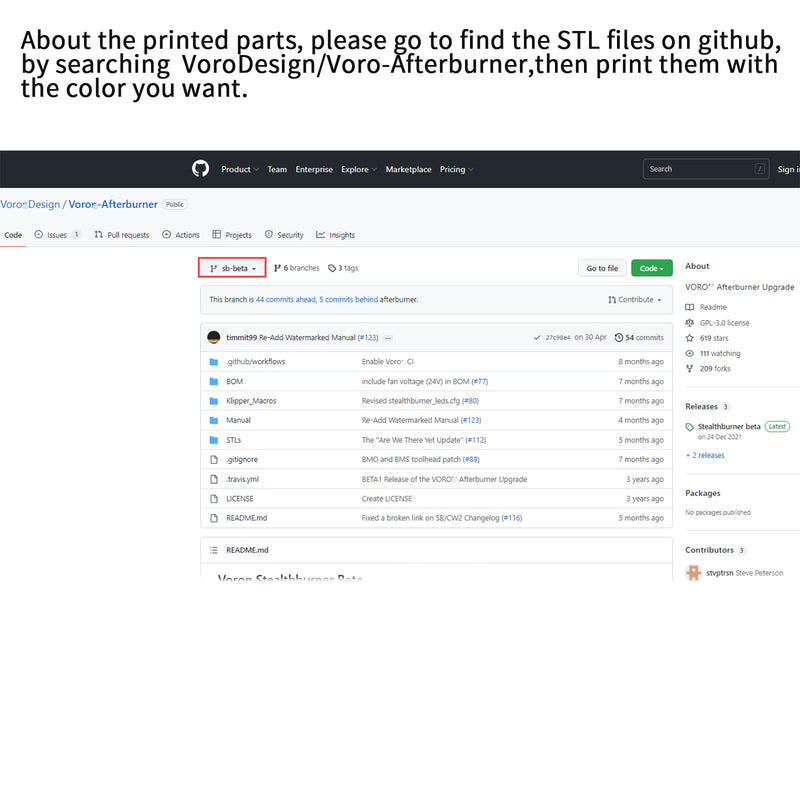Click the Sign in link

tap(788, 169)
